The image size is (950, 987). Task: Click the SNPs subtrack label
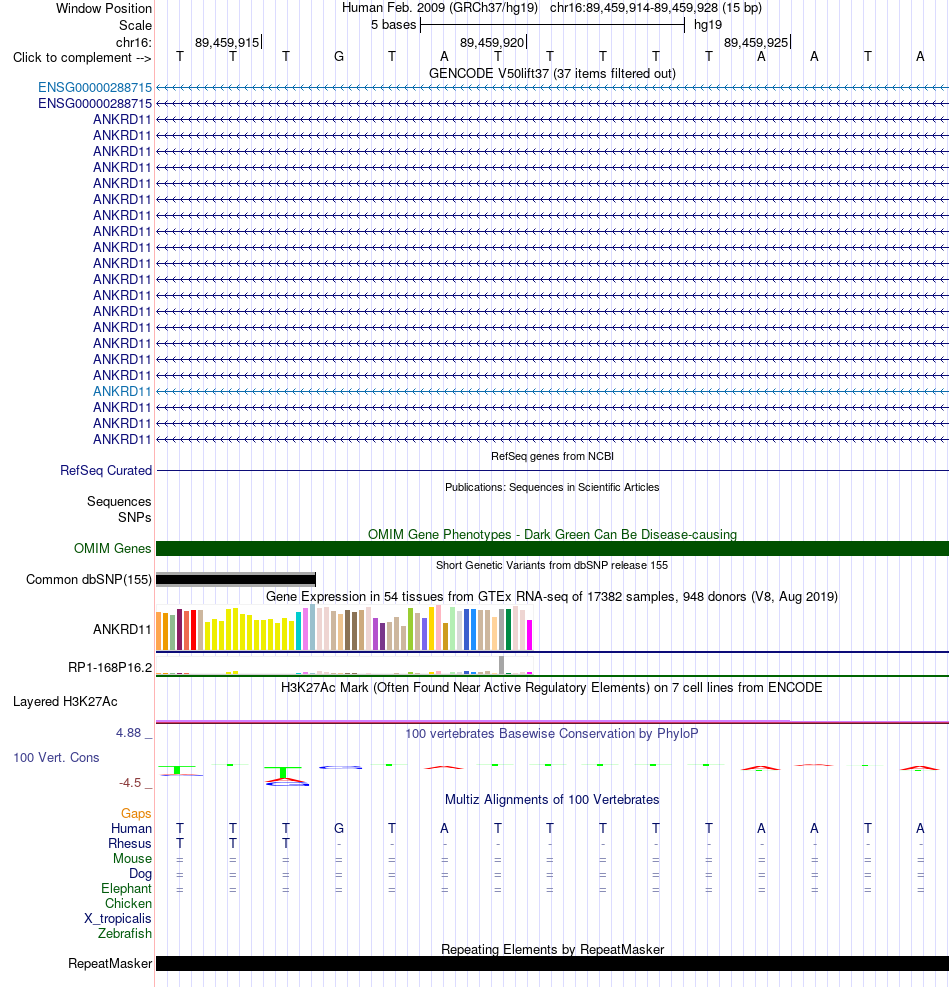[135, 517]
